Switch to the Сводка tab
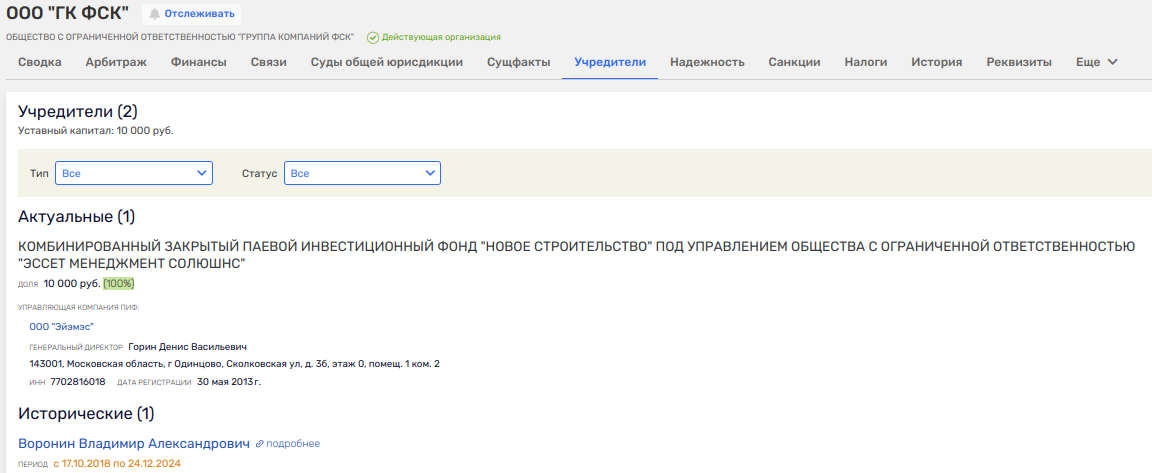Image resolution: width=1152 pixels, height=473 pixels. point(40,62)
